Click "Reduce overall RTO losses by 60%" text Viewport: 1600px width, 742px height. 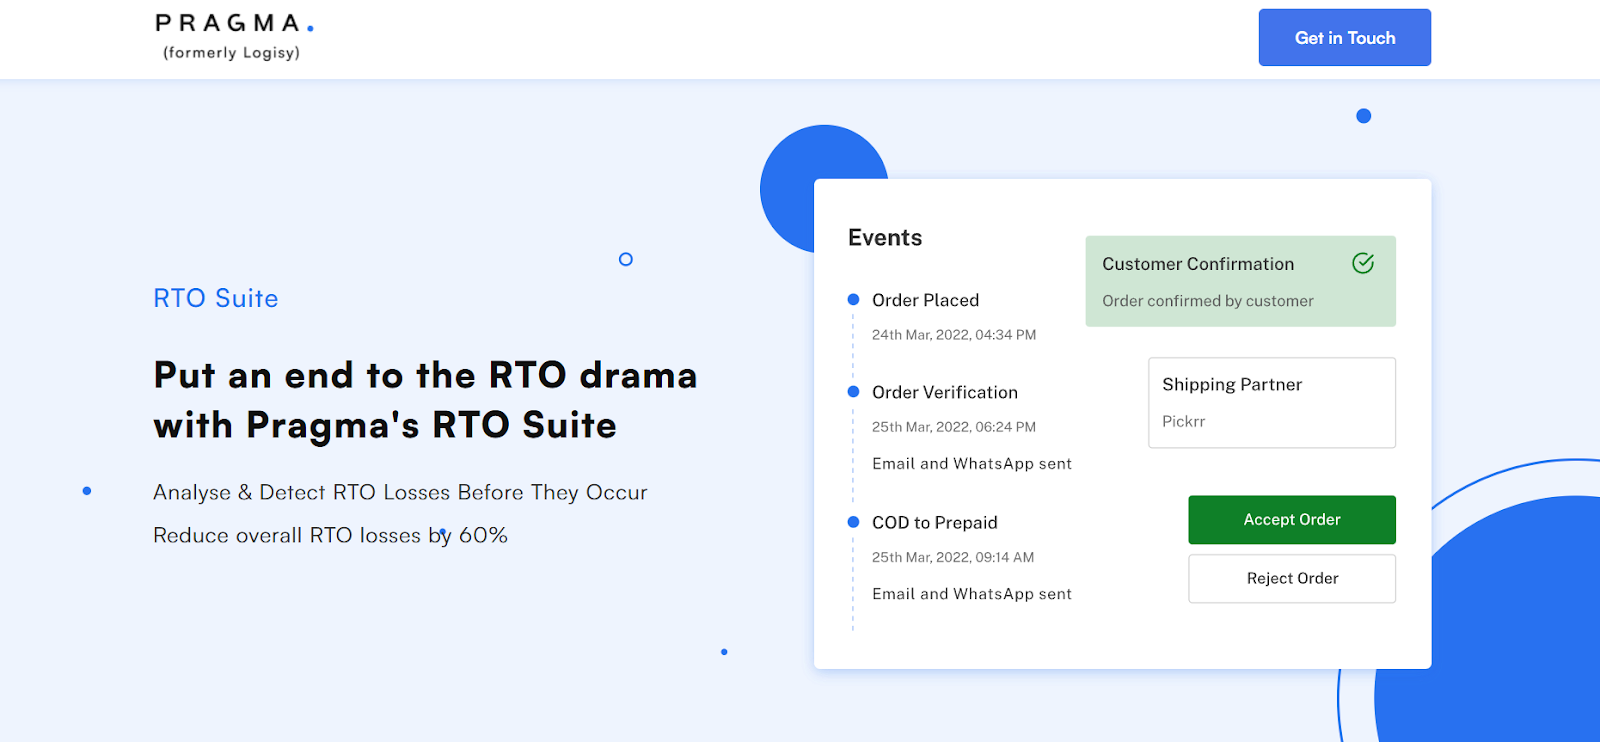(x=330, y=536)
